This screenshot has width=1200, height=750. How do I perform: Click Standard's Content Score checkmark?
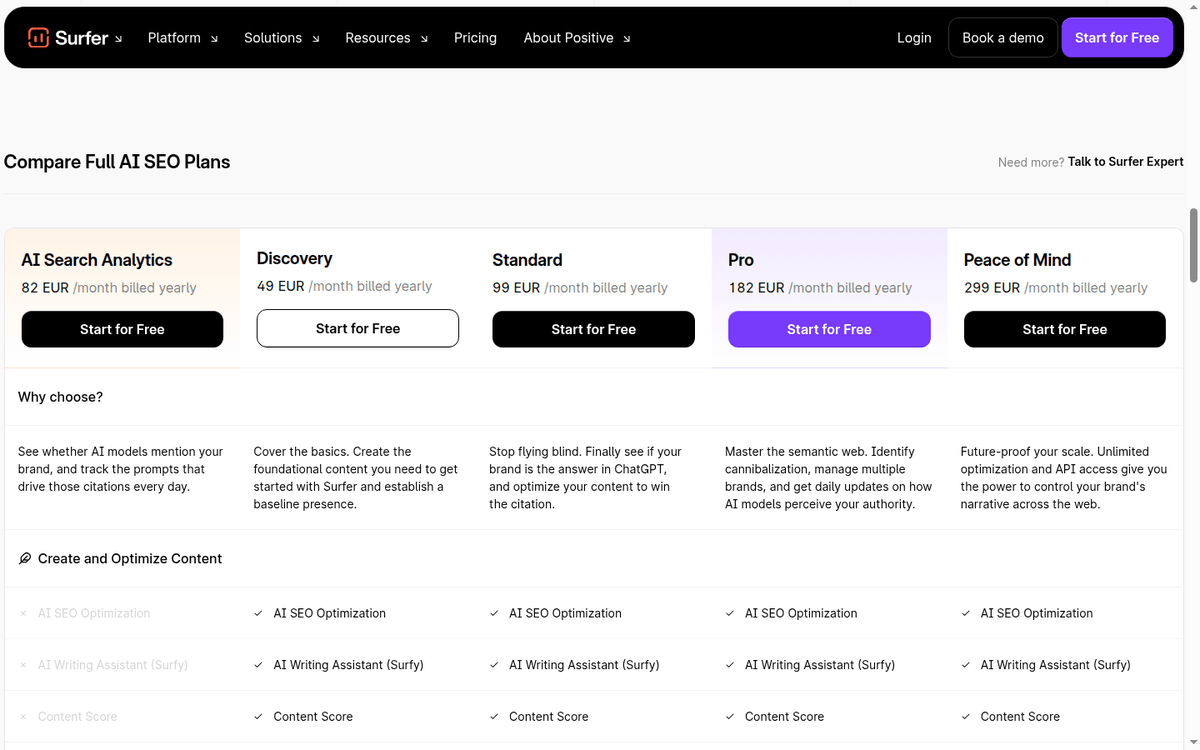click(494, 717)
